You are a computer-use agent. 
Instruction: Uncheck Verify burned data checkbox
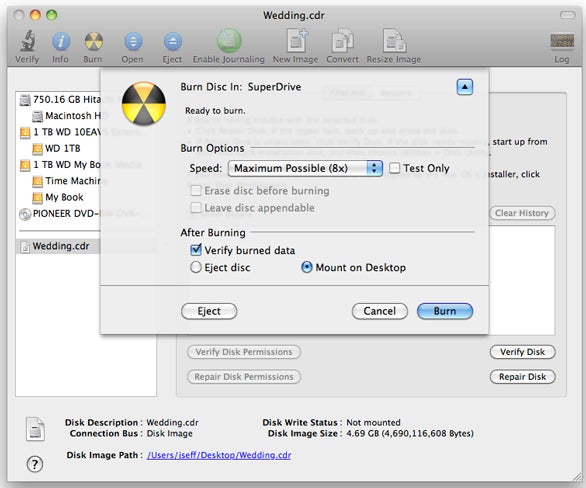point(196,250)
